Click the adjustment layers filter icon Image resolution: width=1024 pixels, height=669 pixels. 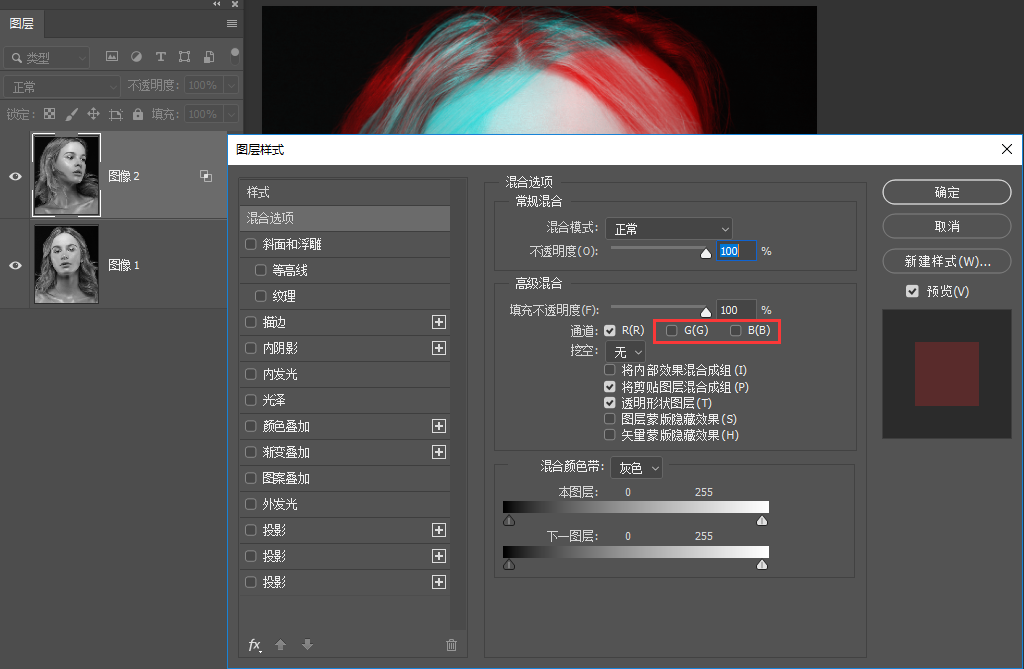(137, 57)
